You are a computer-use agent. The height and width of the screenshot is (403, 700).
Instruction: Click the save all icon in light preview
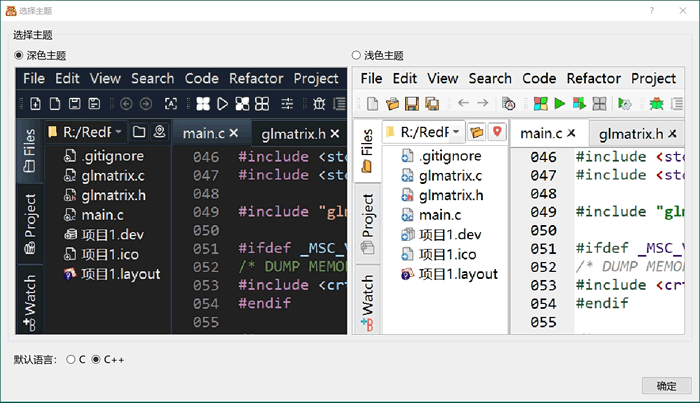[x=432, y=104]
